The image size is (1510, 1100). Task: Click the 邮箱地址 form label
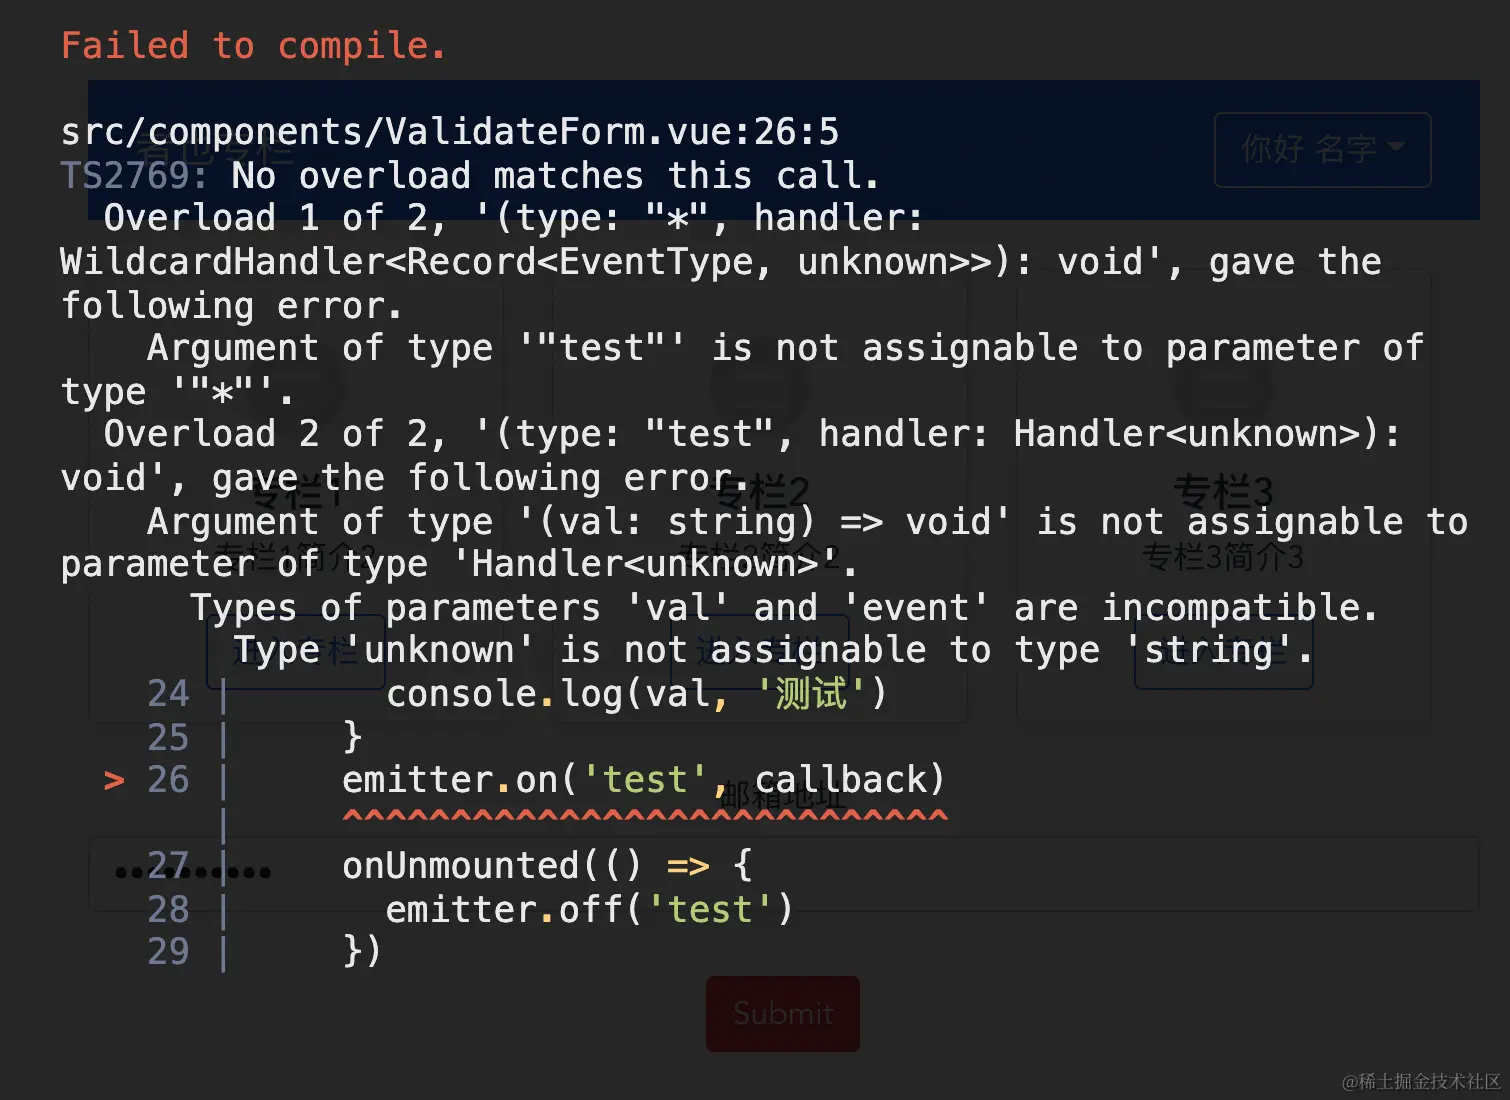(782, 797)
